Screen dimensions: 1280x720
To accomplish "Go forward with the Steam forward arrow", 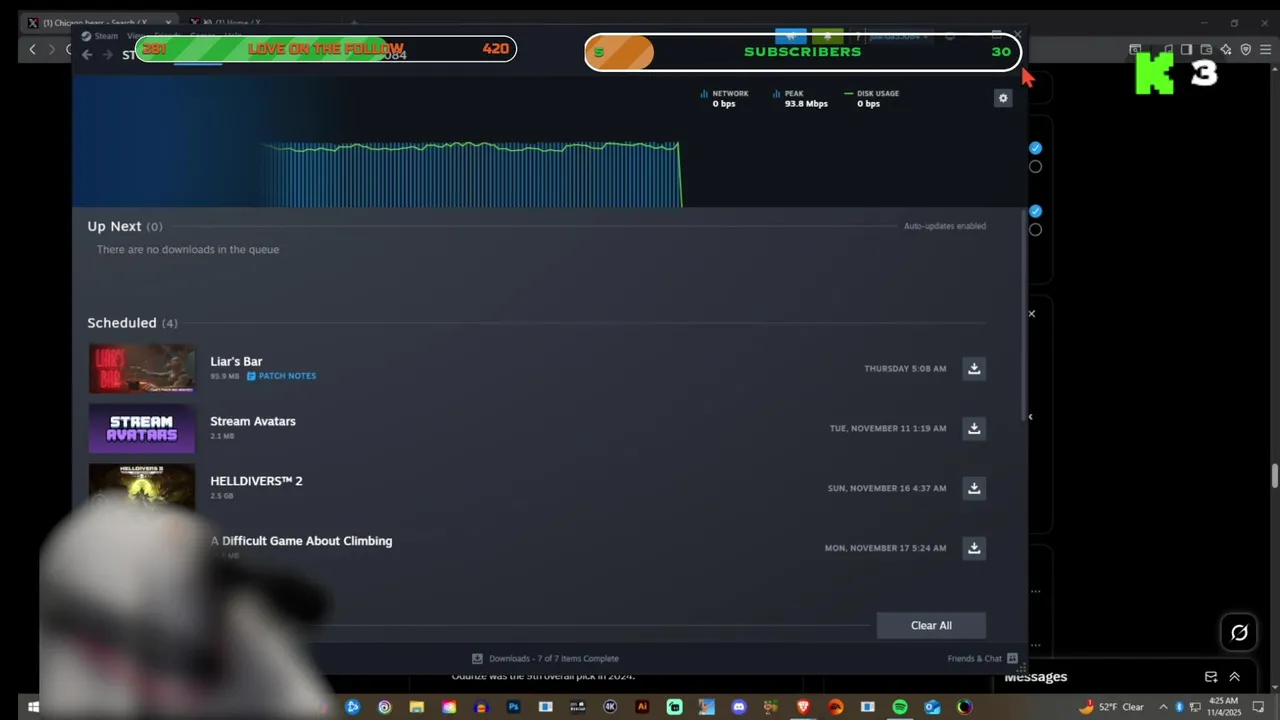I will point(106,55).
